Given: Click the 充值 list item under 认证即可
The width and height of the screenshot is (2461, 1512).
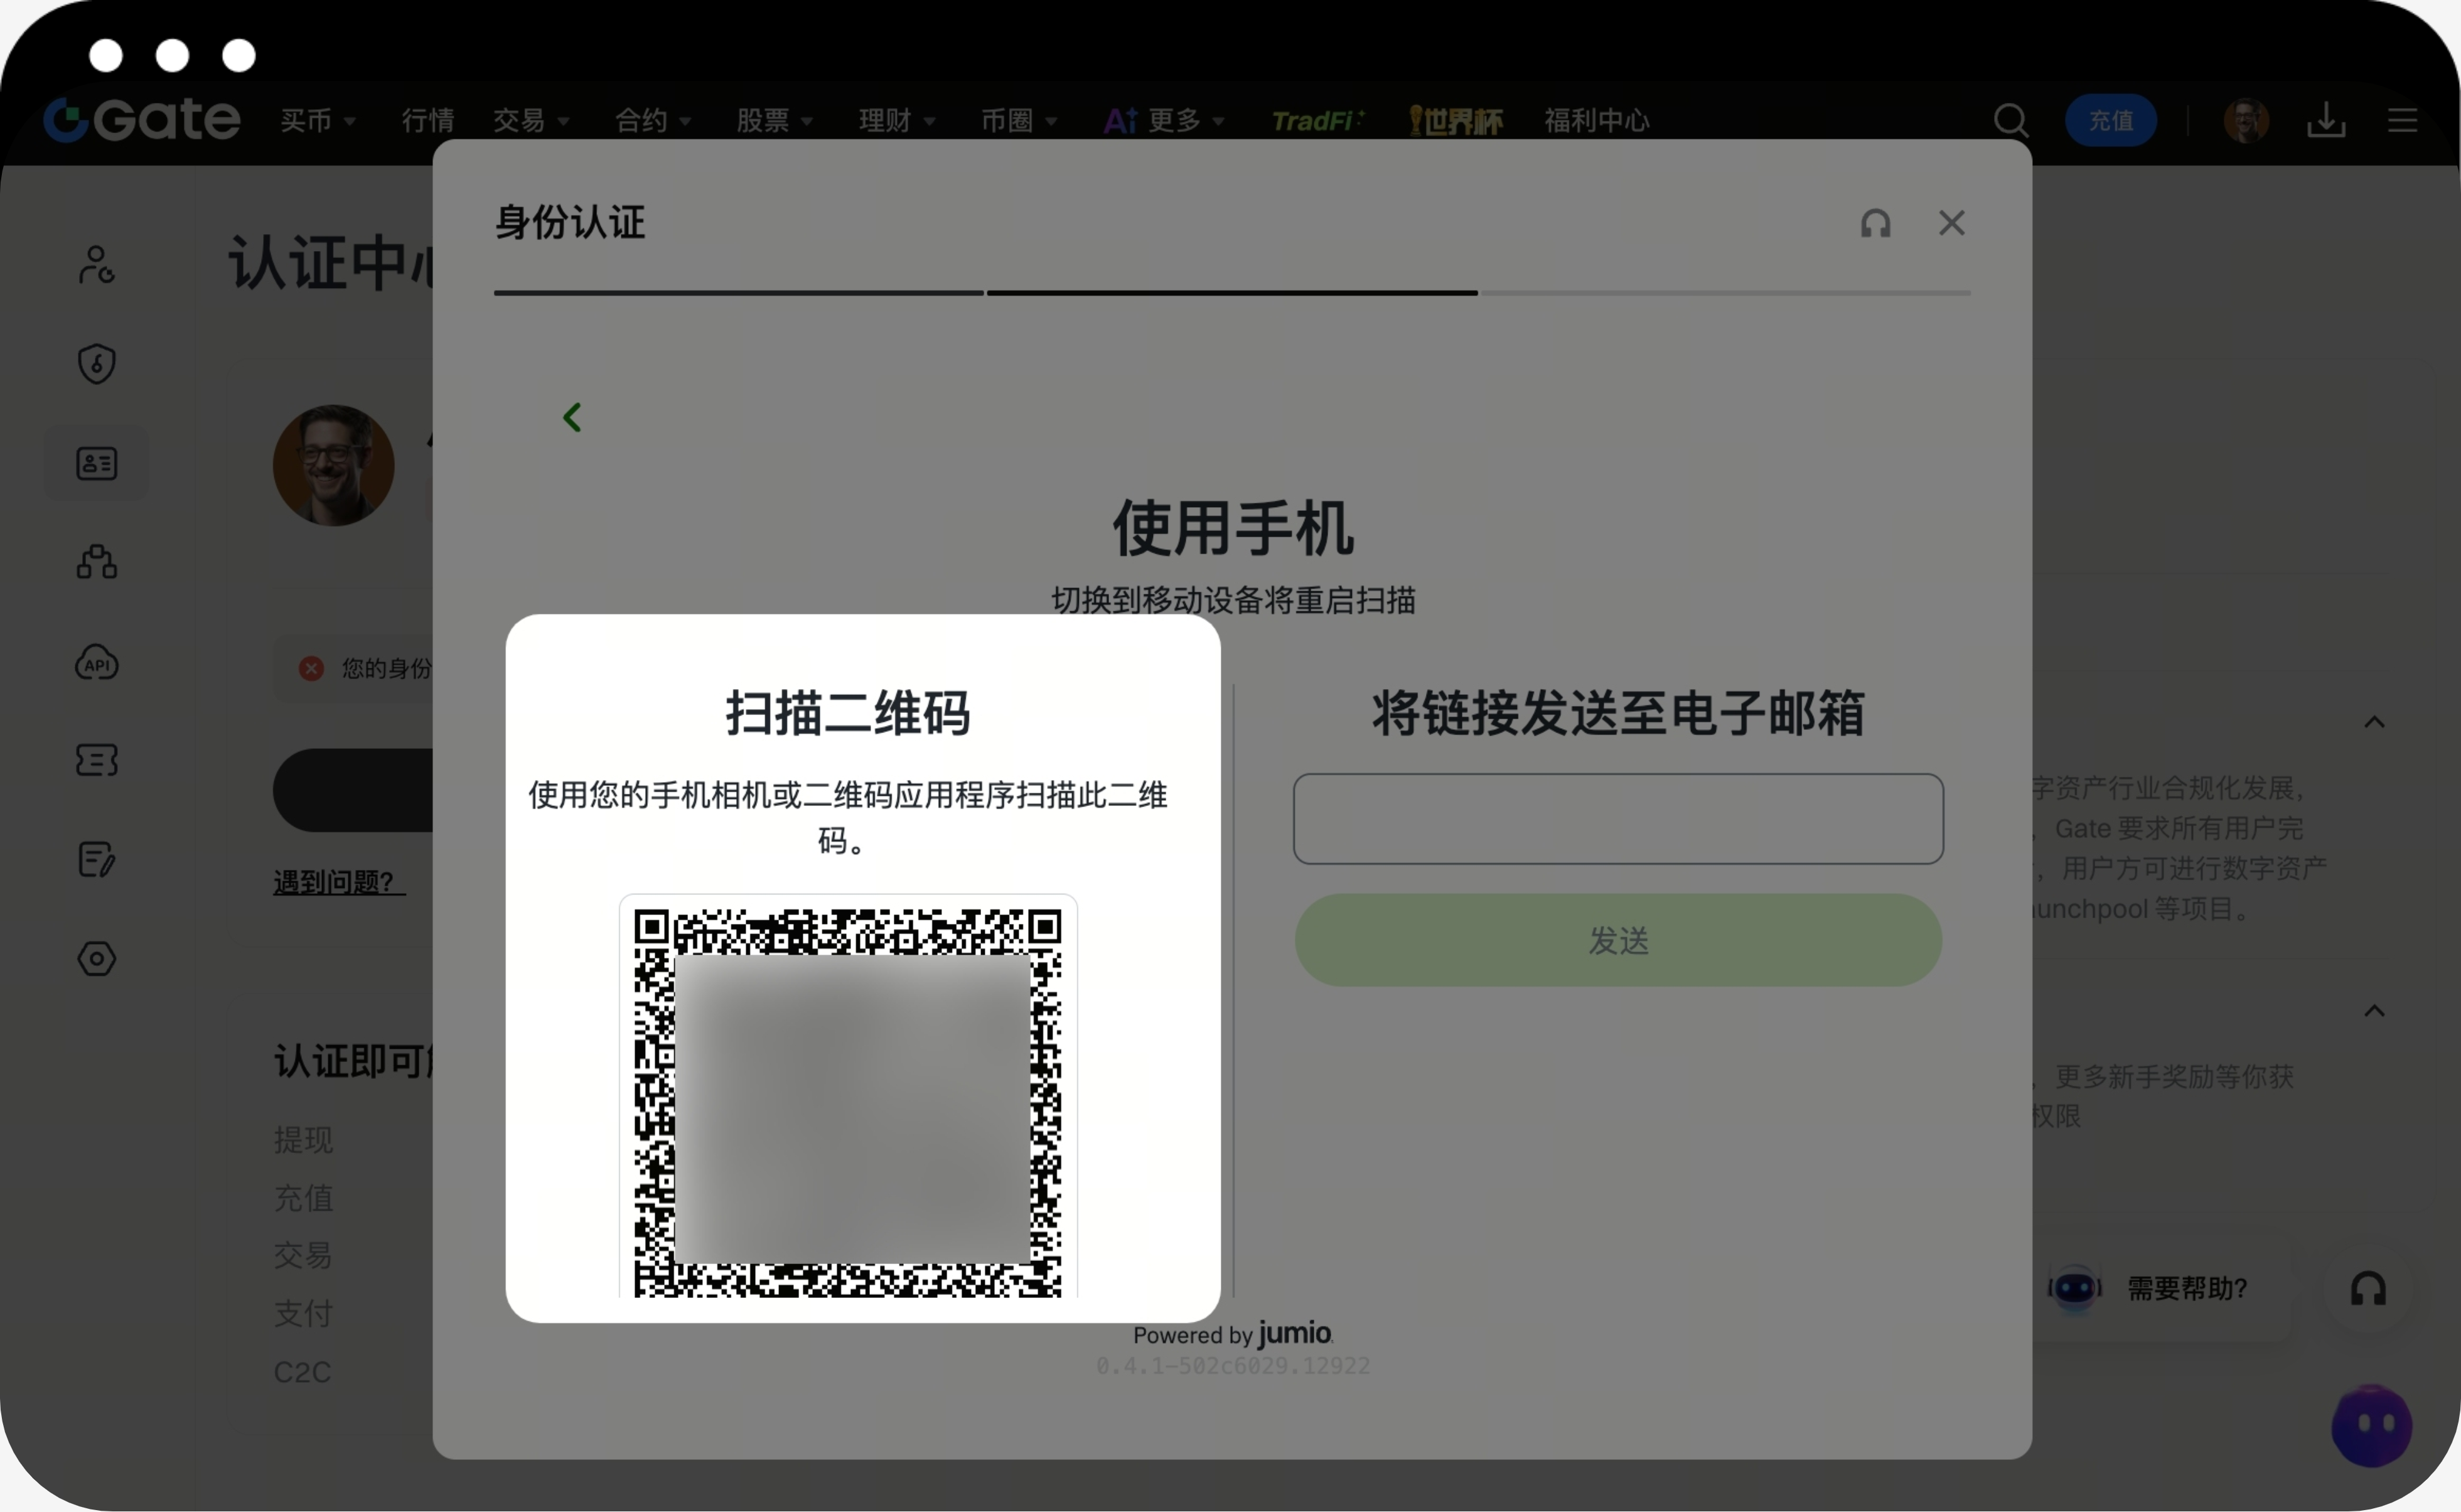Looking at the screenshot, I should (x=303, y=1198).
